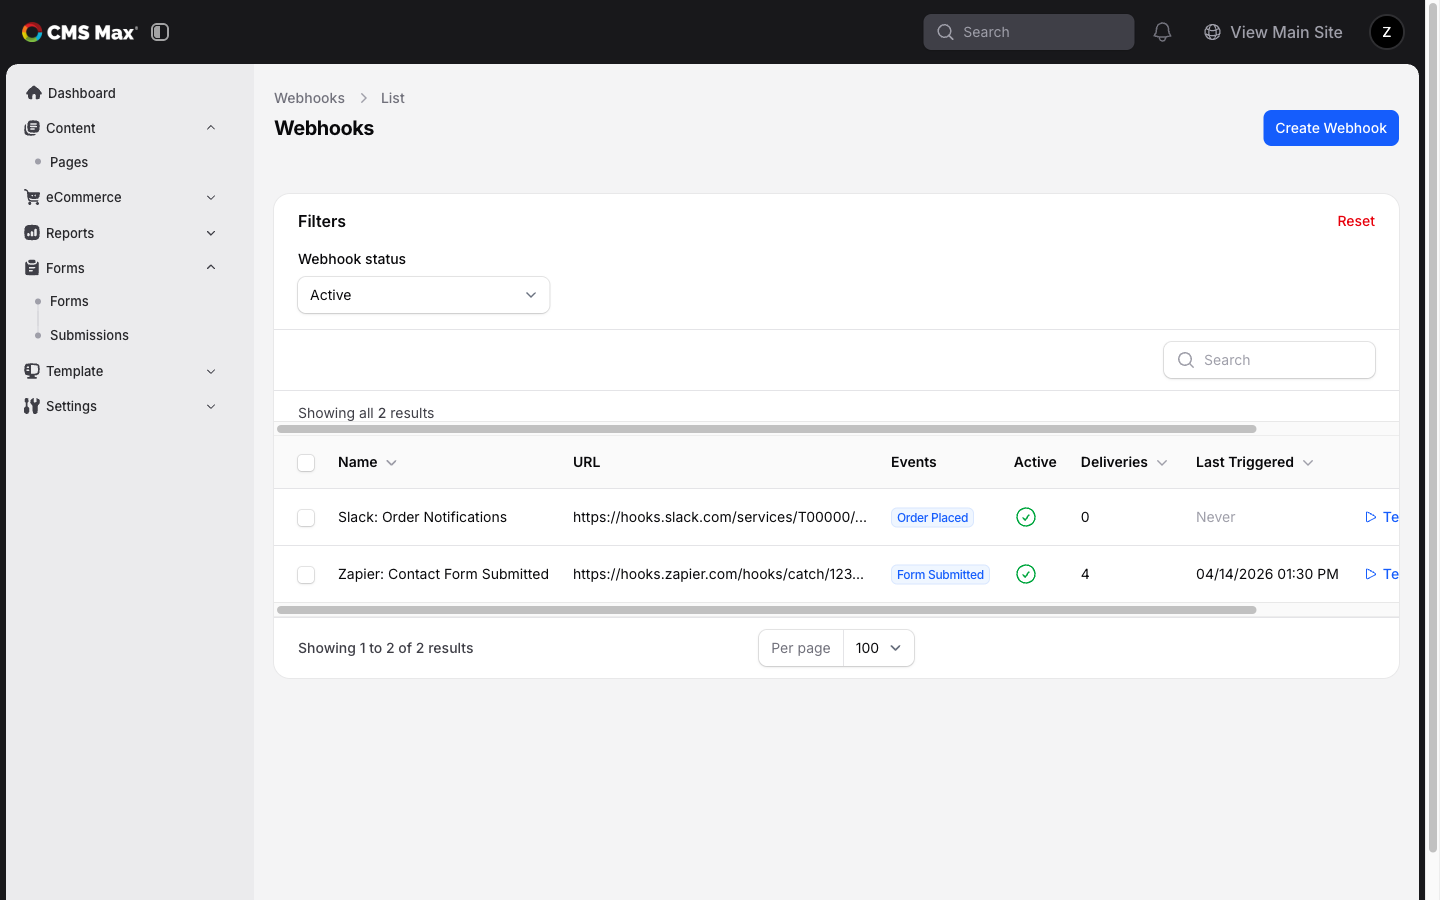Click the page vertical scrollbar

click(1433, 430)
